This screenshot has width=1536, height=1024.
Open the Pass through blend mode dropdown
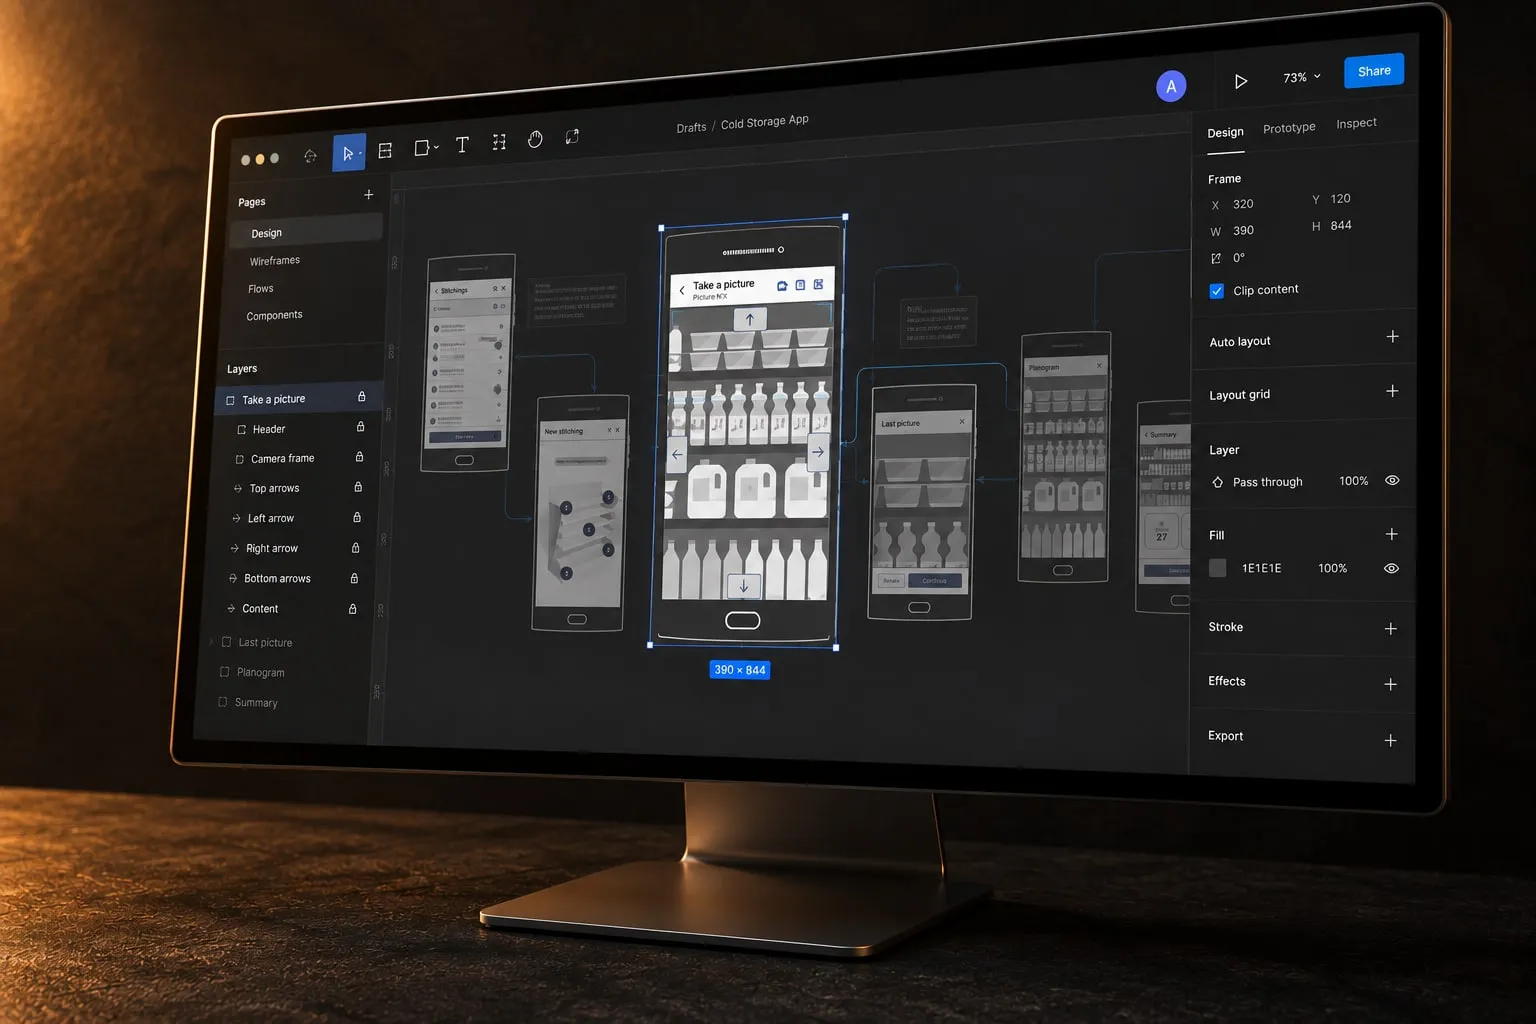[x=1257, y=482]
